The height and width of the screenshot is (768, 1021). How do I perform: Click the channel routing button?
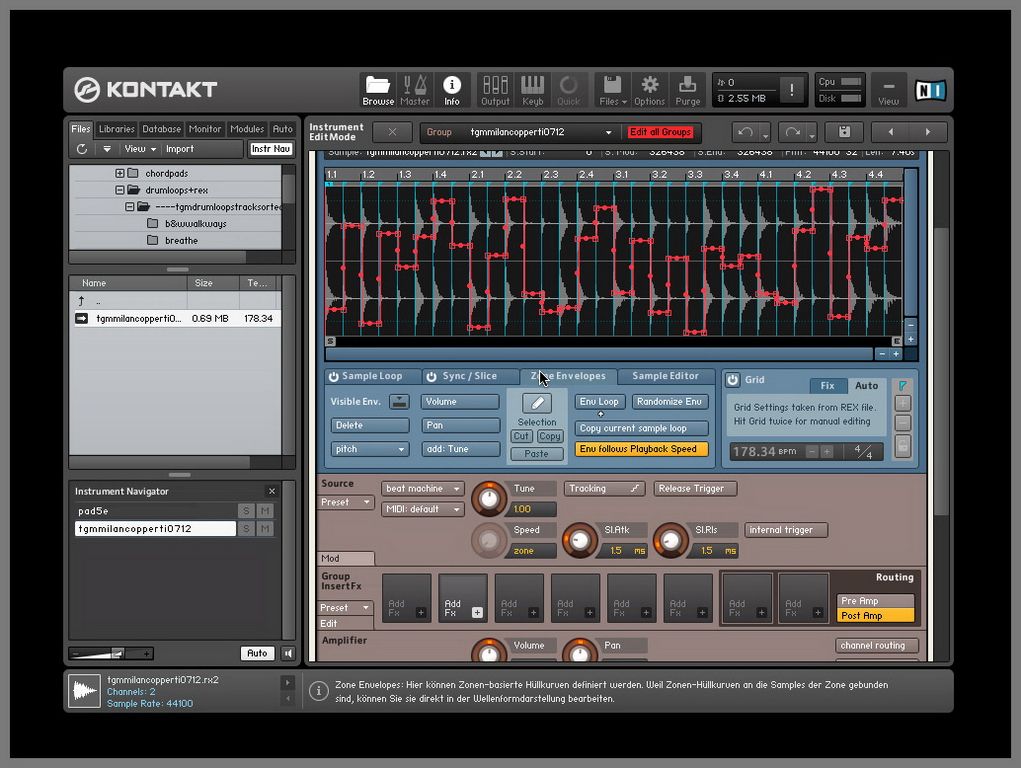(877, 646)
